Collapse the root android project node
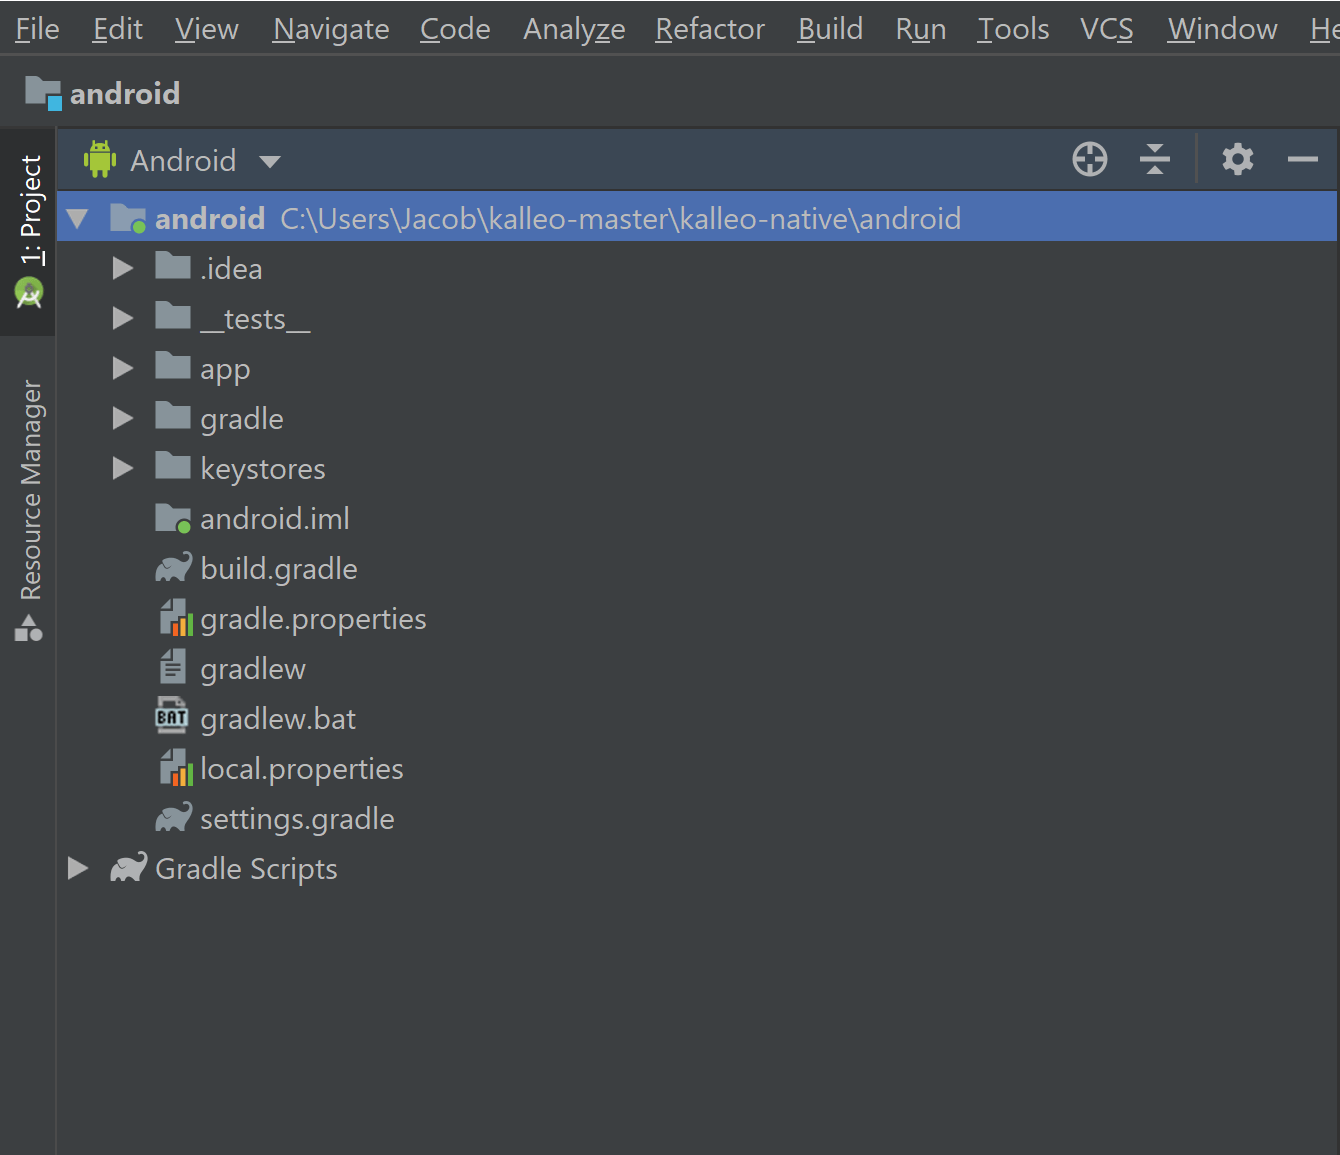1340x1155 pixels. pos(78,218)
